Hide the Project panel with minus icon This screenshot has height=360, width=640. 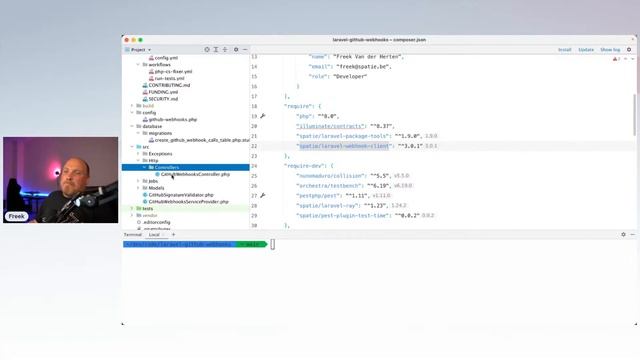245,49
